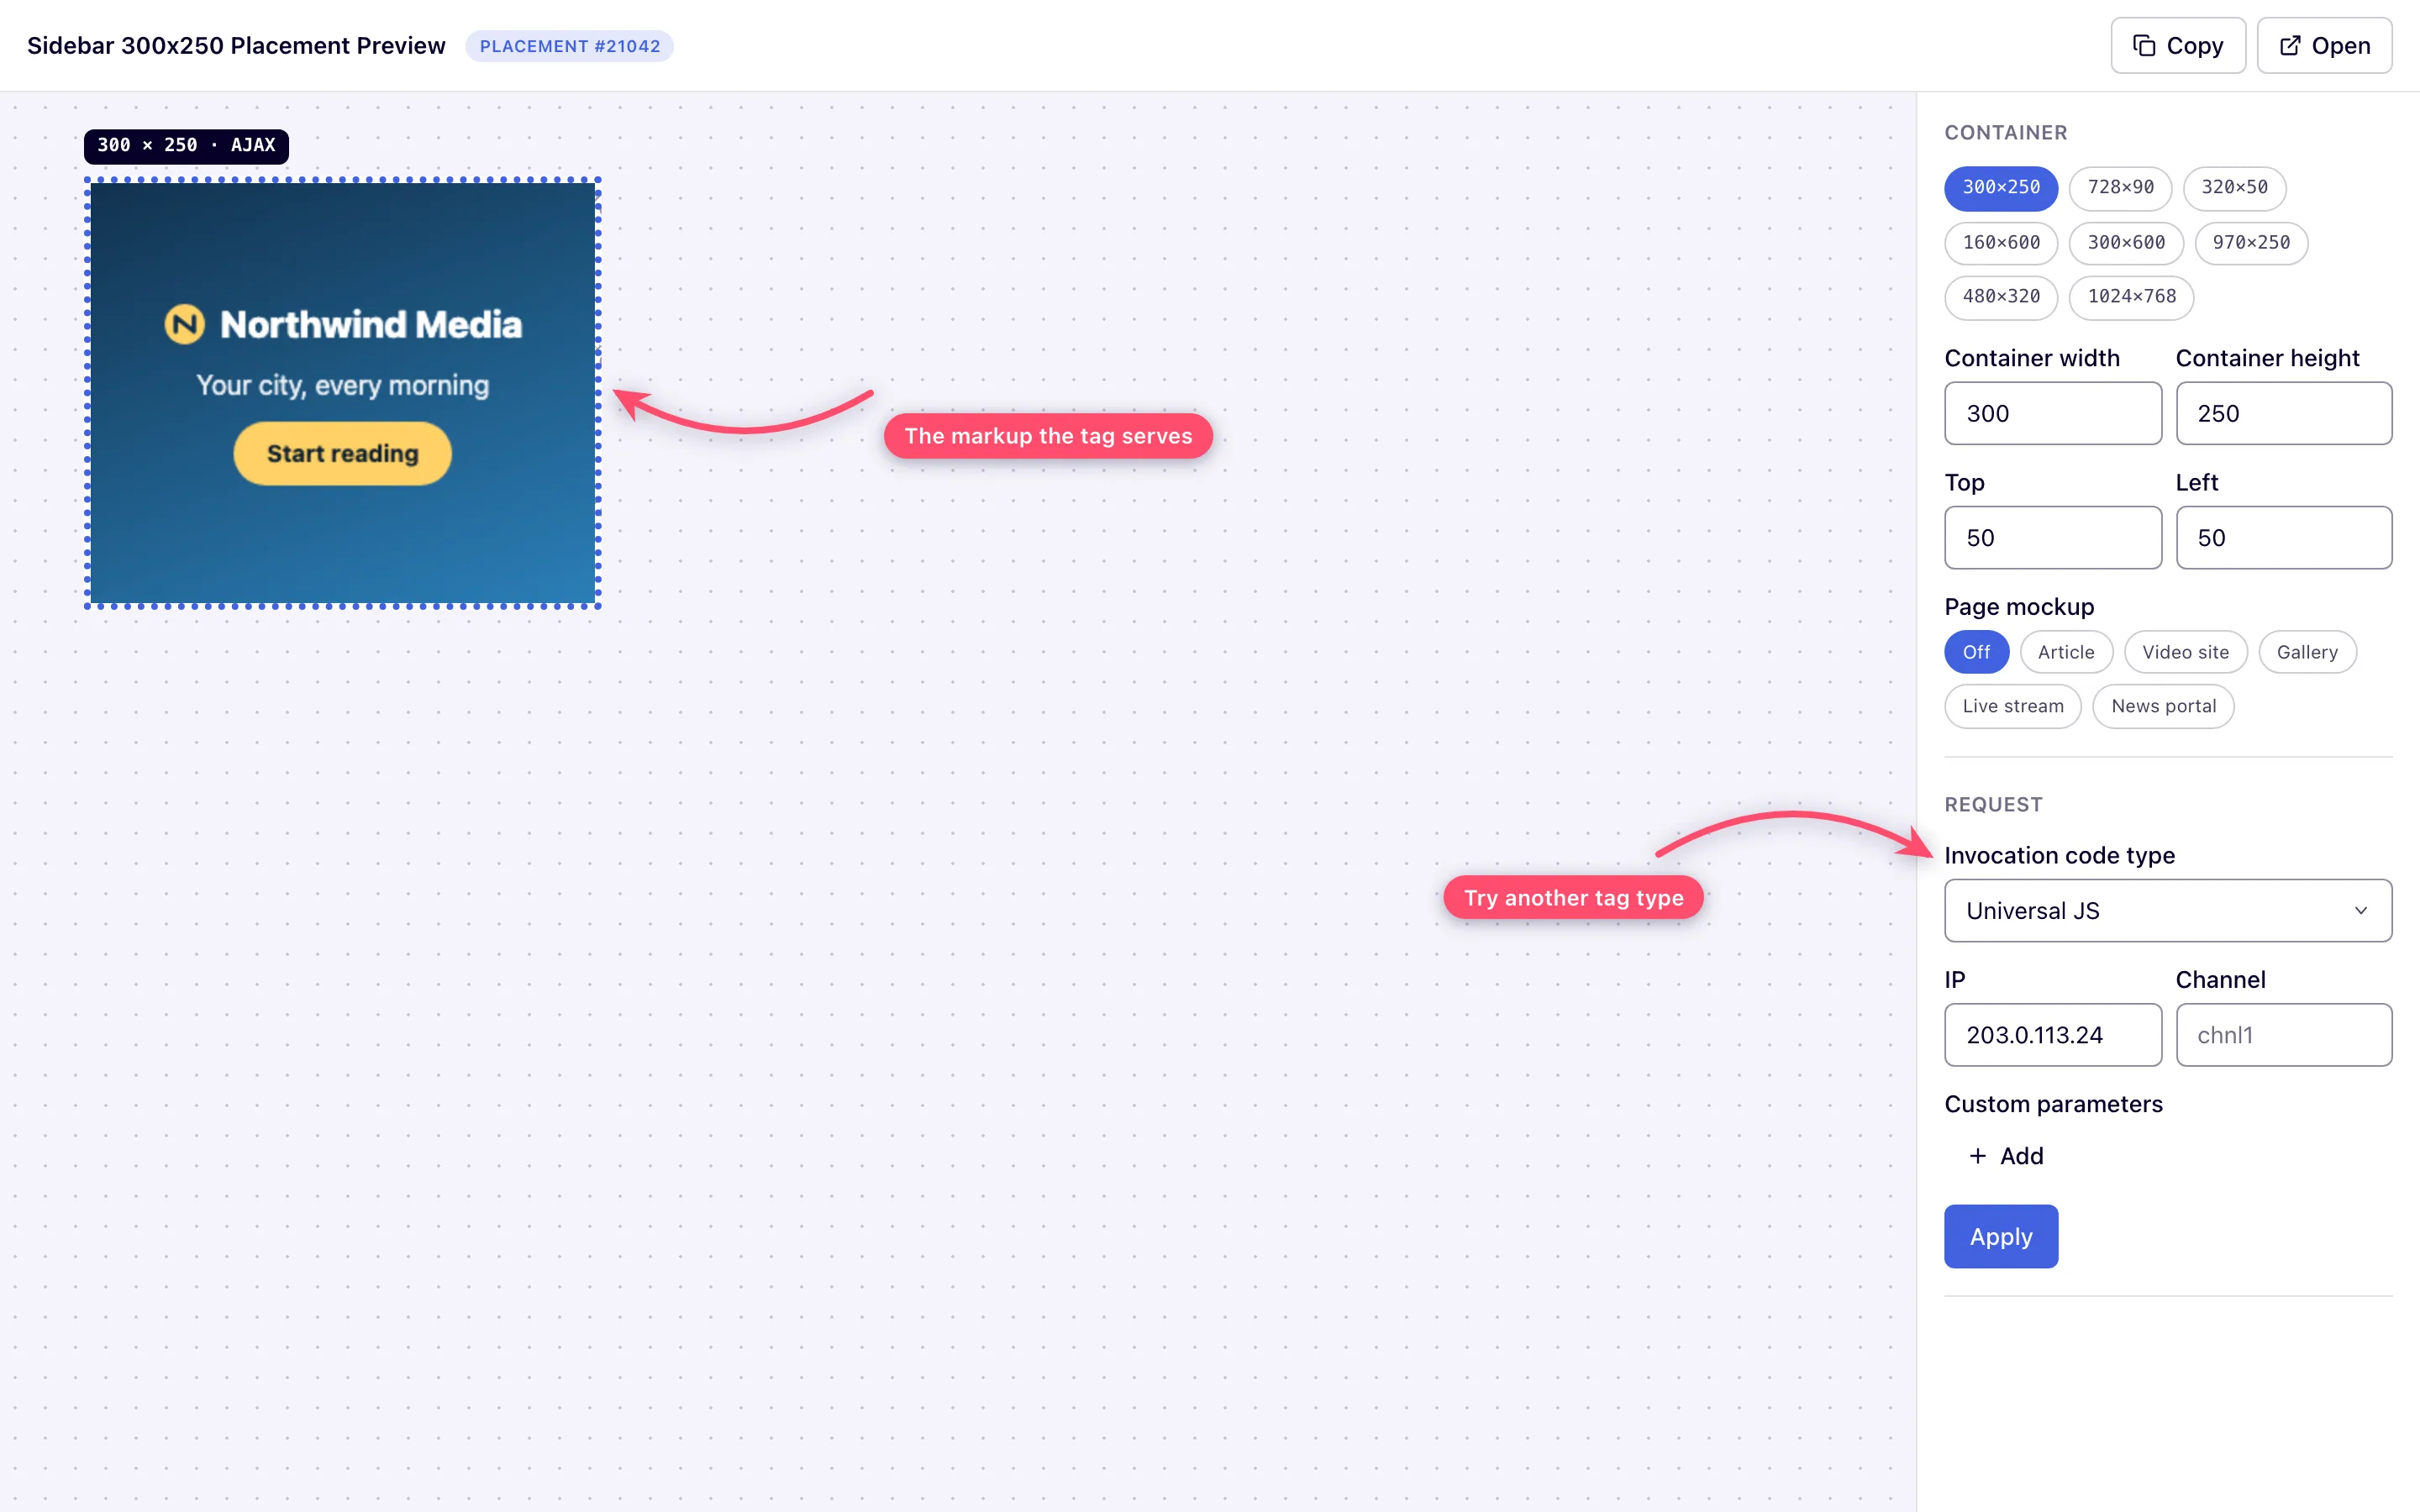Click the Apply button
Image resolution: width=2420 pixels, height=1512 pixels.
tap(2001, 1237)
